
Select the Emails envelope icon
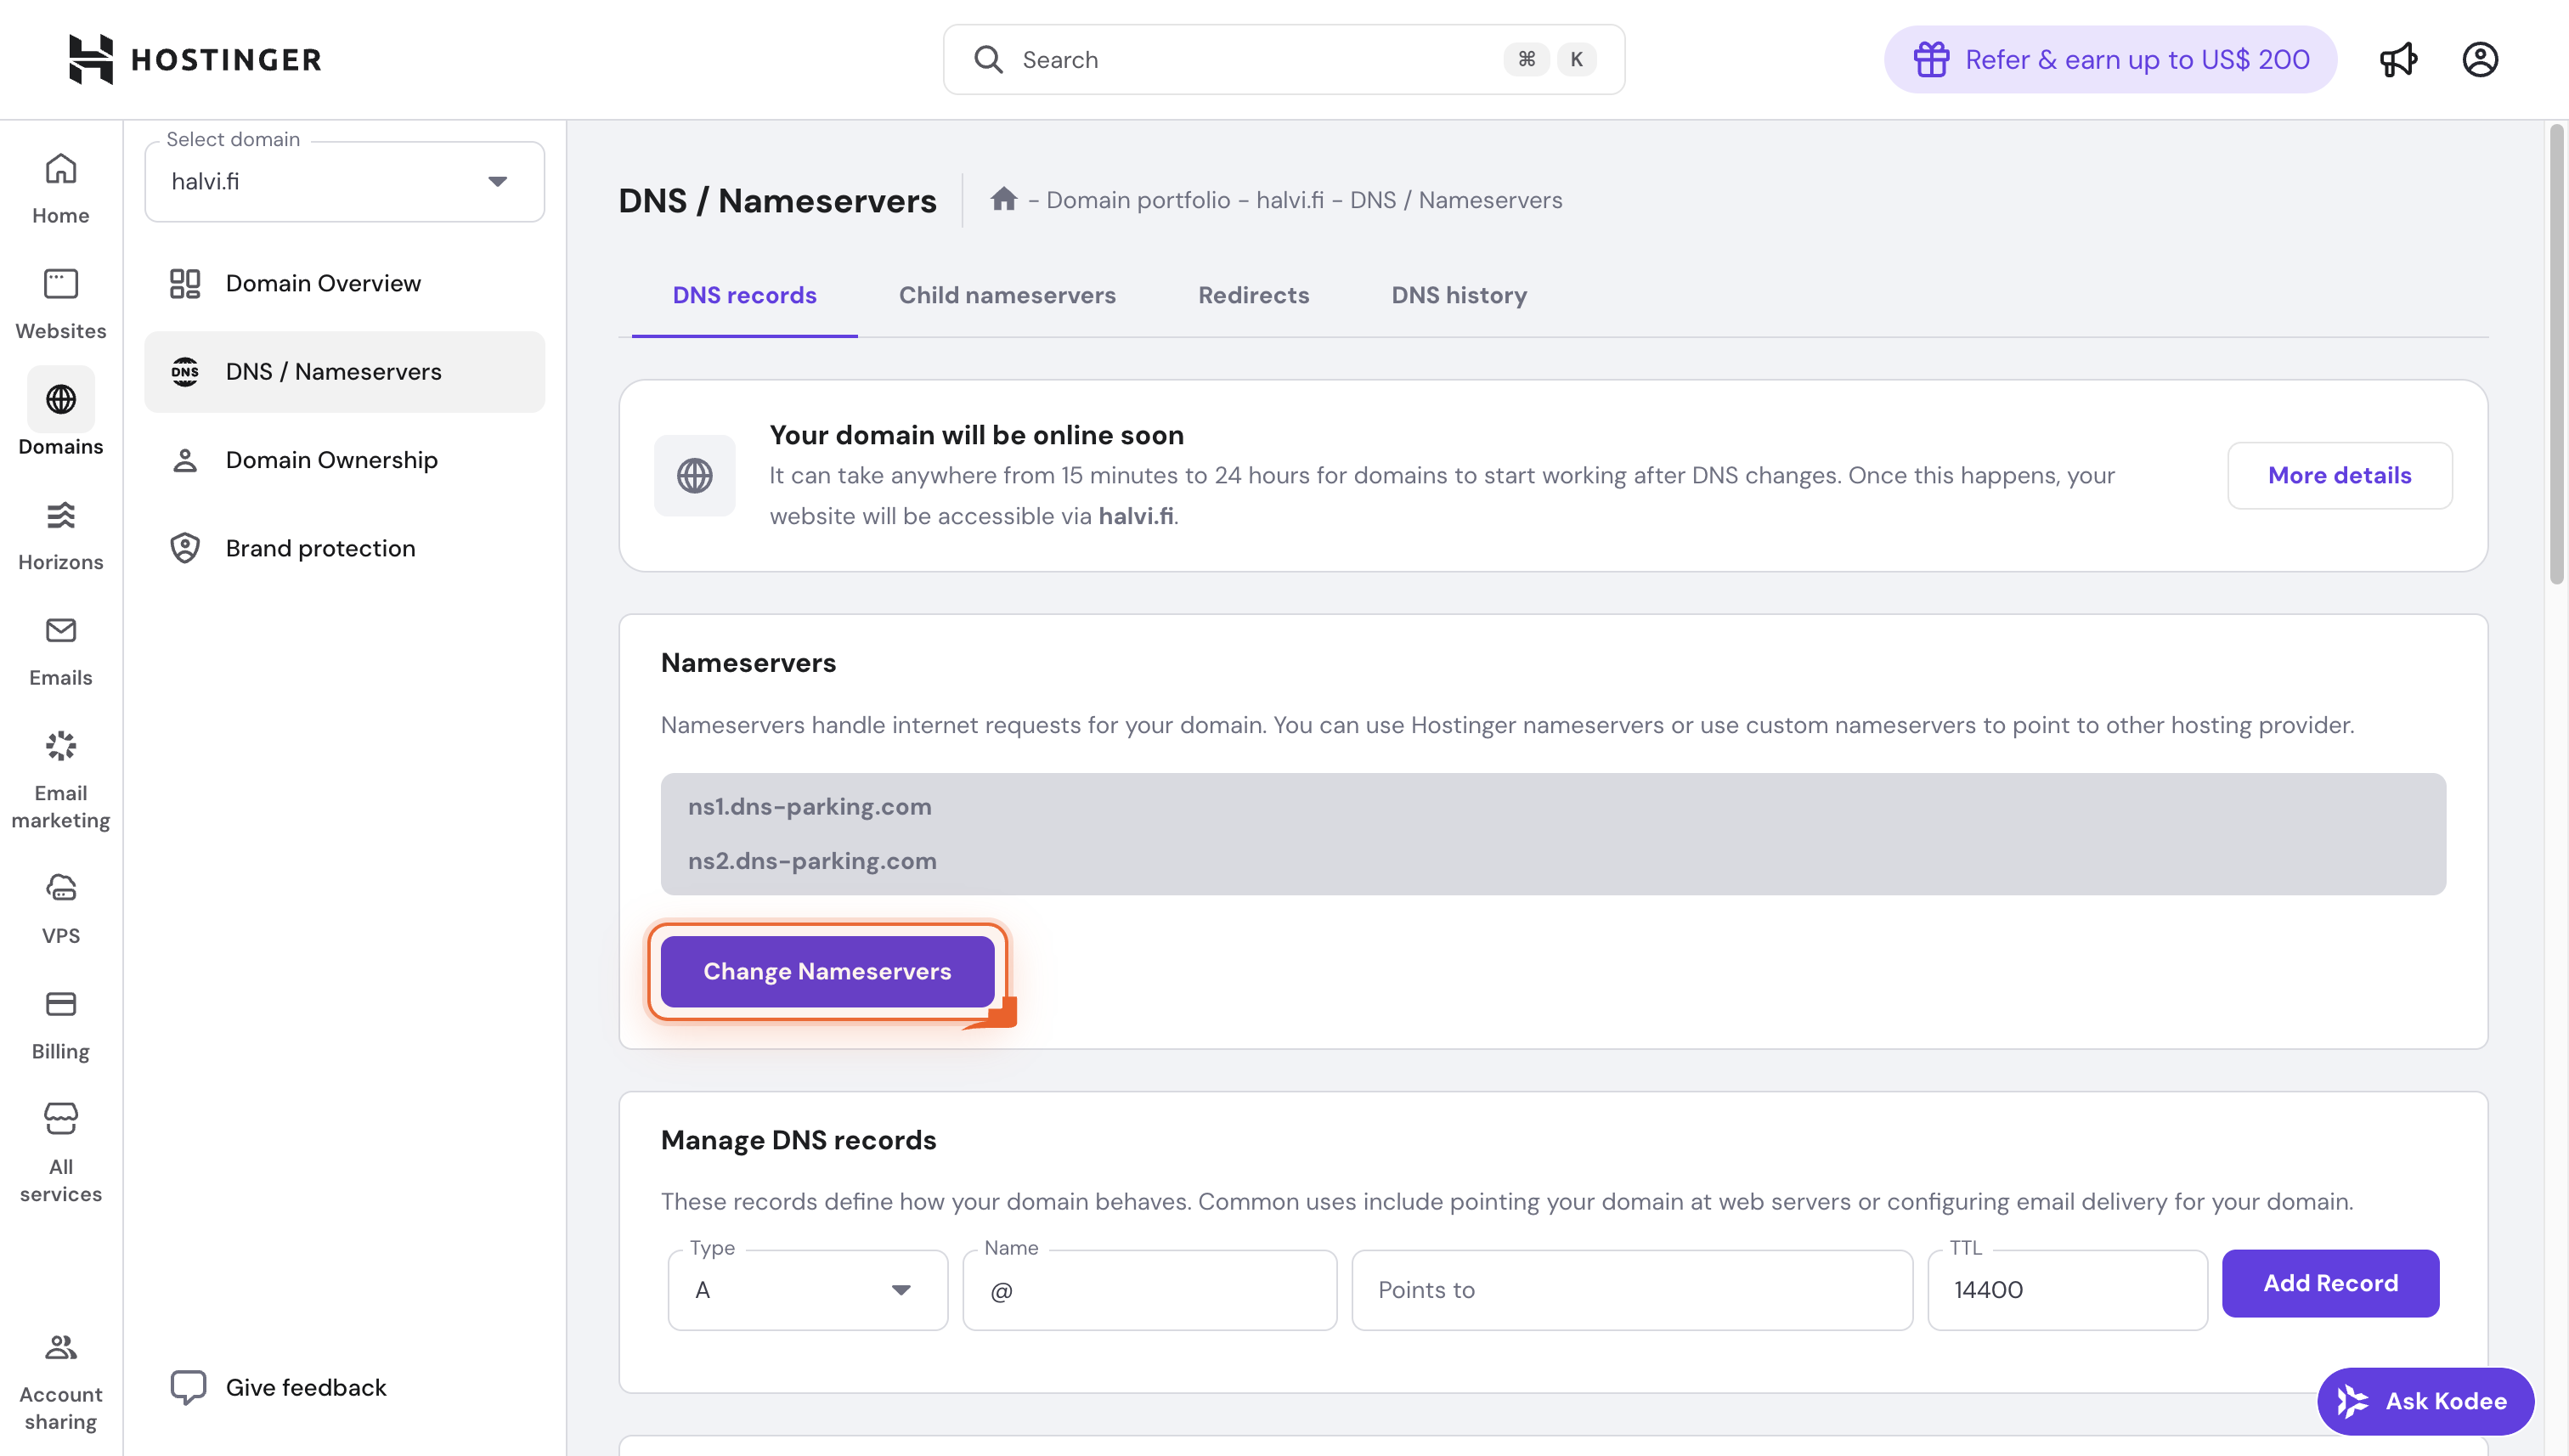(x=60, y=631)
